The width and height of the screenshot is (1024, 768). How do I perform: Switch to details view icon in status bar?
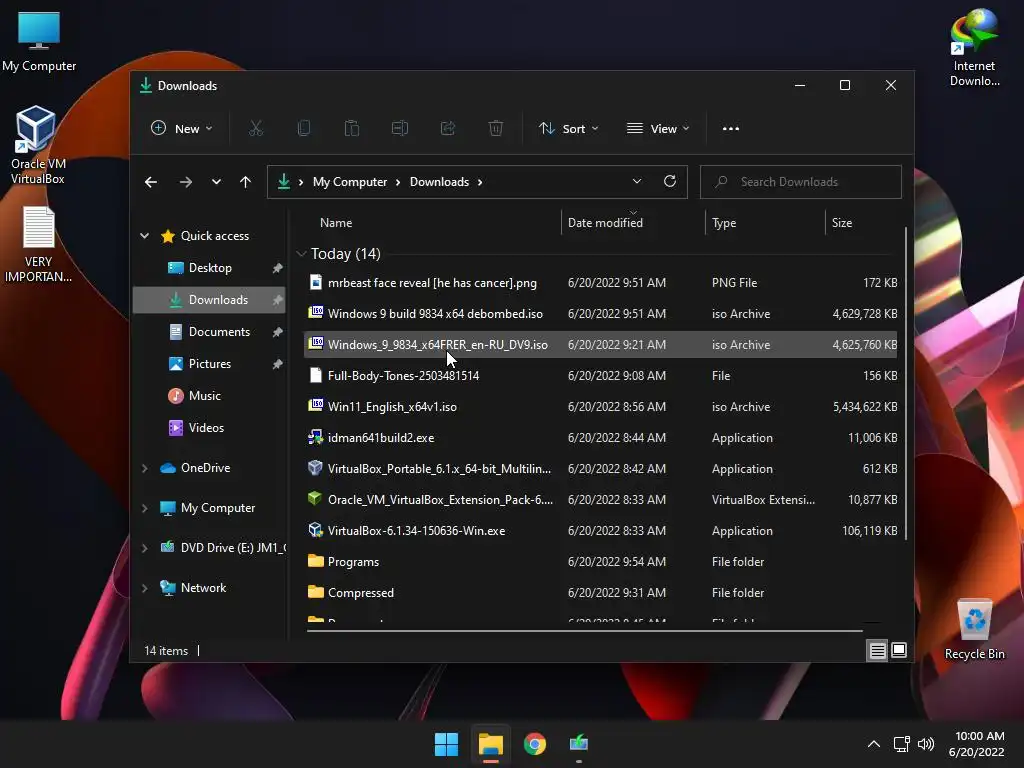[x=878, y=650]
